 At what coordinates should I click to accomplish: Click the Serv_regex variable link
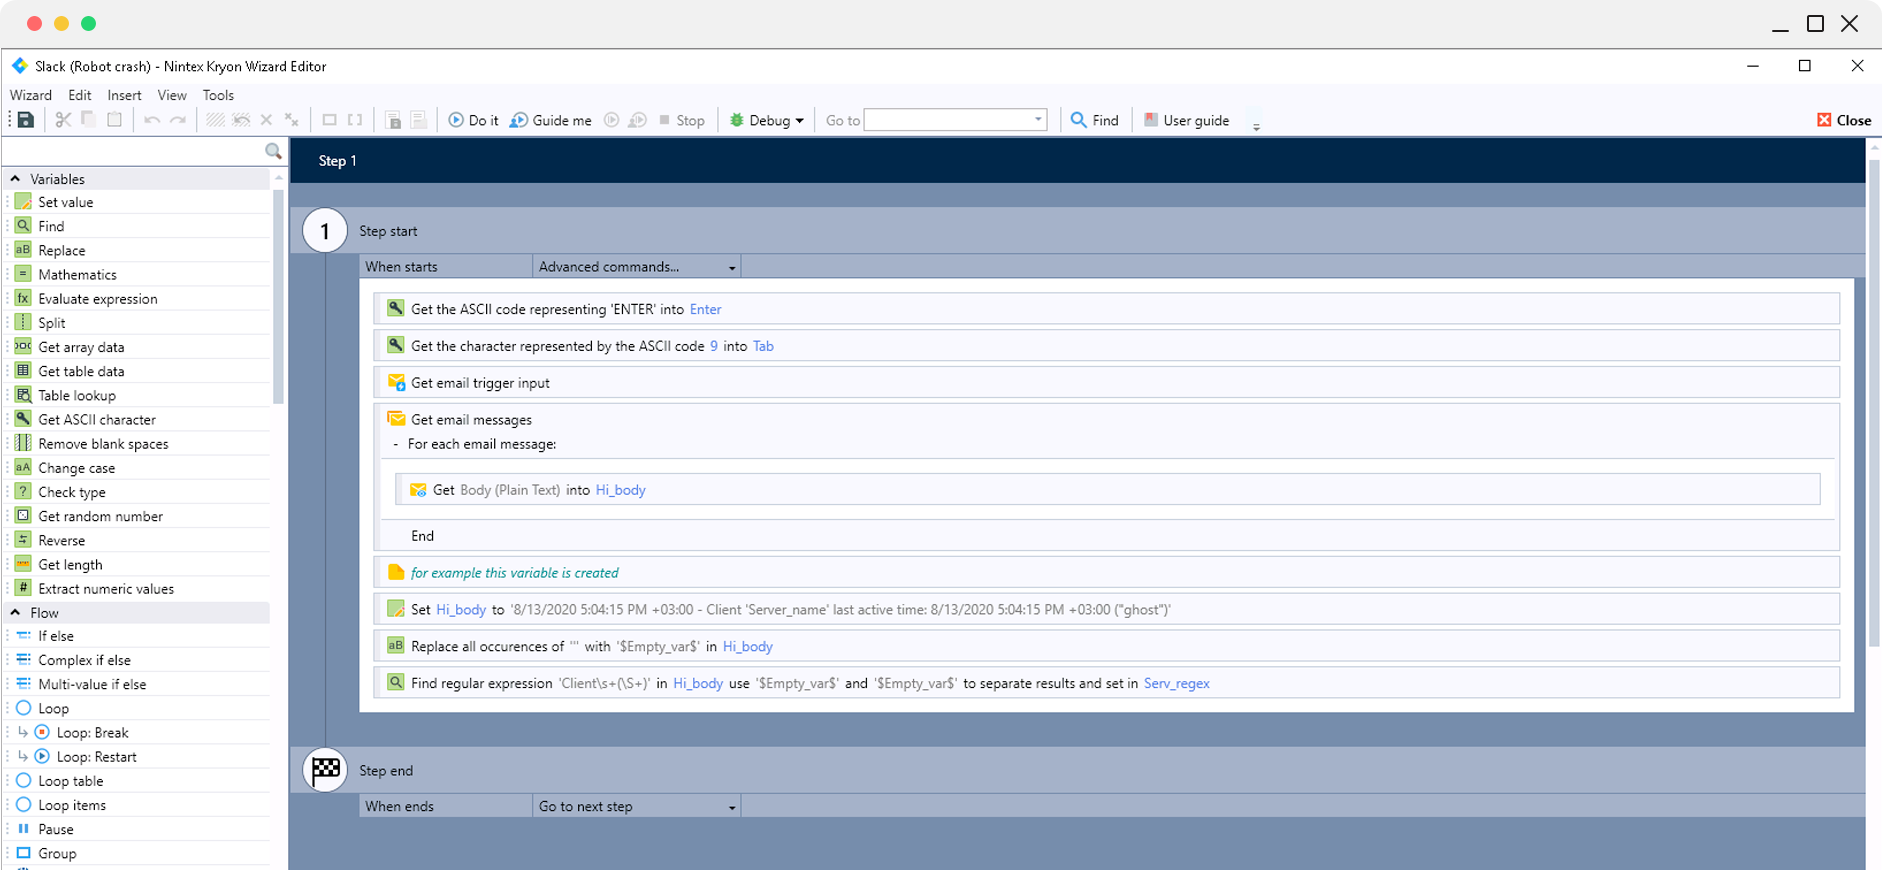tap(1176, 684)
